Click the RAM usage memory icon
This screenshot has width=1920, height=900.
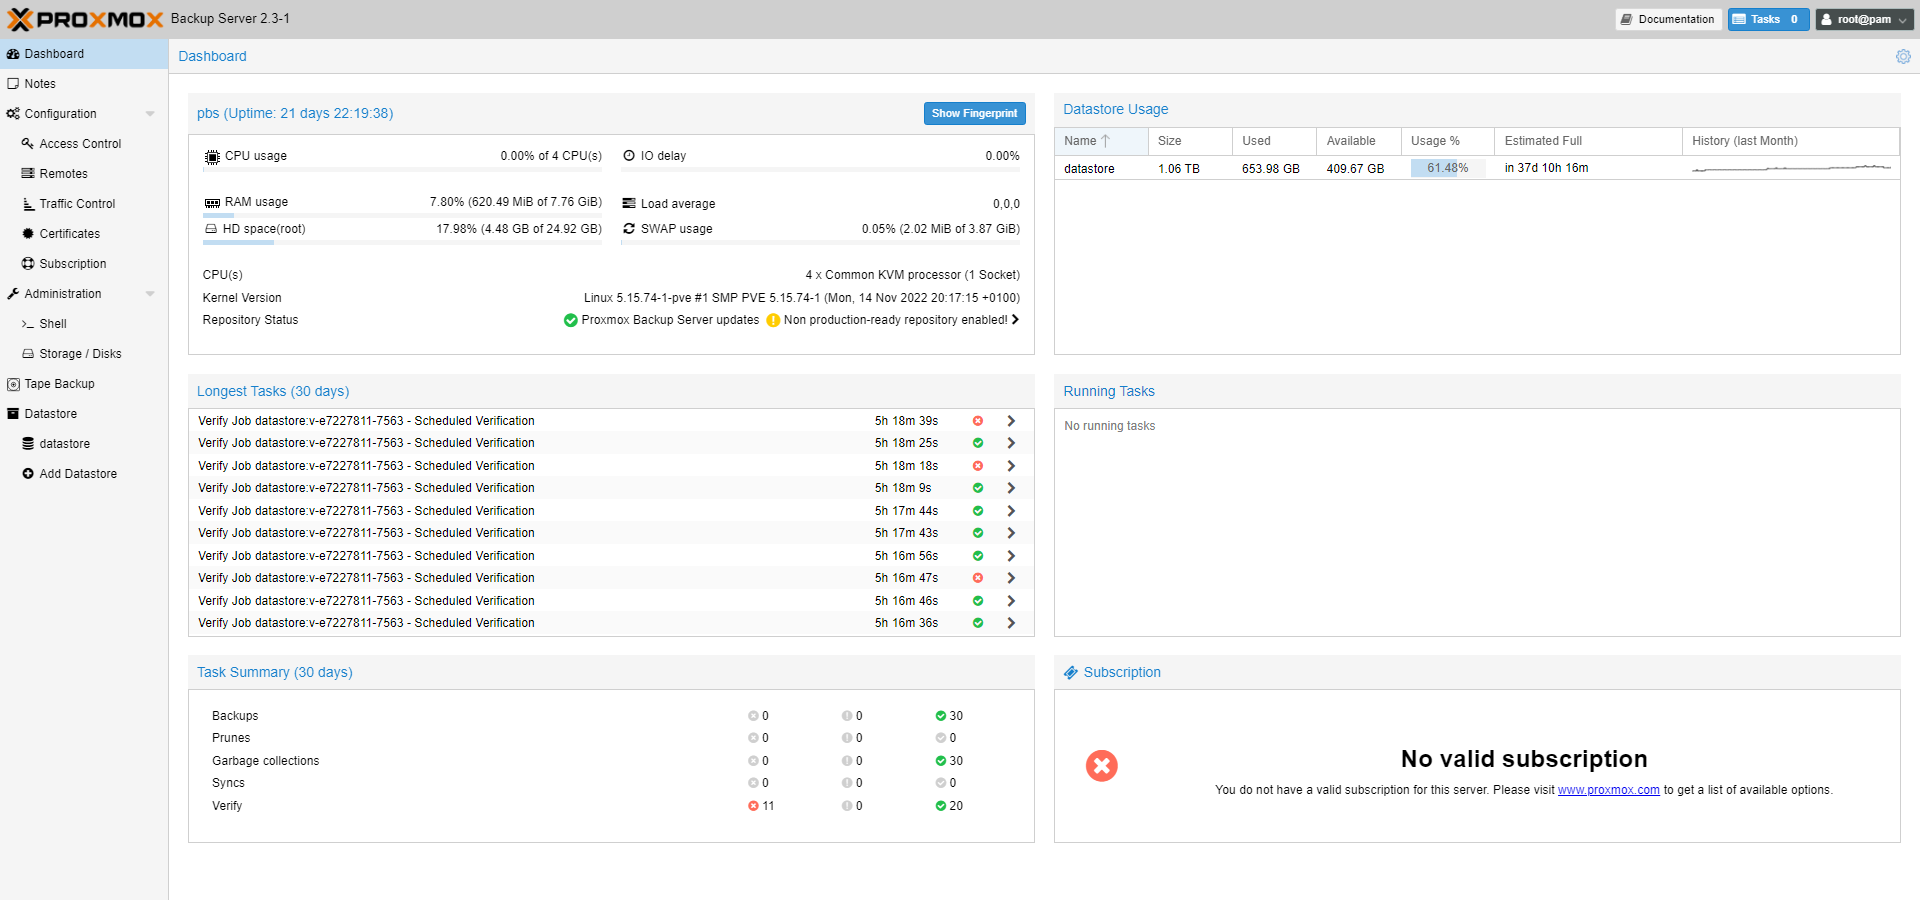point(212,203)
